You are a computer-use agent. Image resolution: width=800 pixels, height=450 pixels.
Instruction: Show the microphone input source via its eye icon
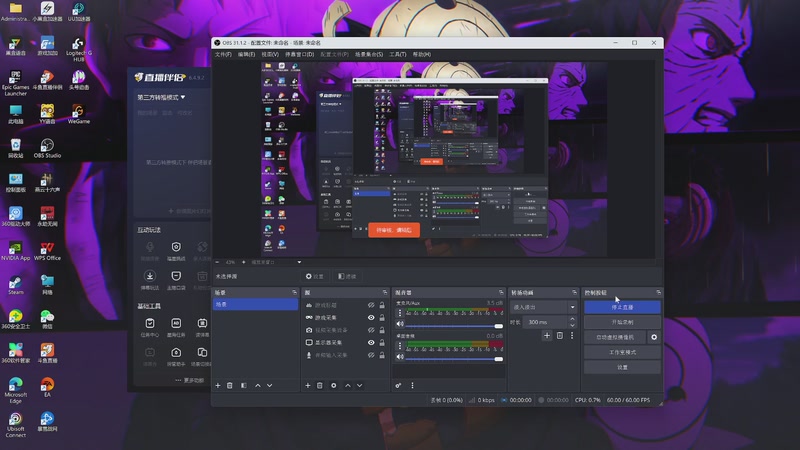[x=371, y=355]
